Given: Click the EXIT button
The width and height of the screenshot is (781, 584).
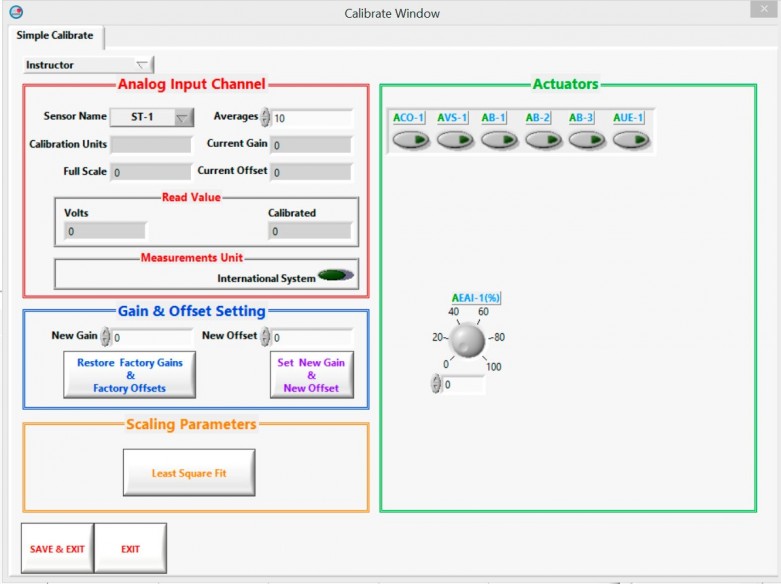Looking at the screenshot, I should tap(130, 548).
